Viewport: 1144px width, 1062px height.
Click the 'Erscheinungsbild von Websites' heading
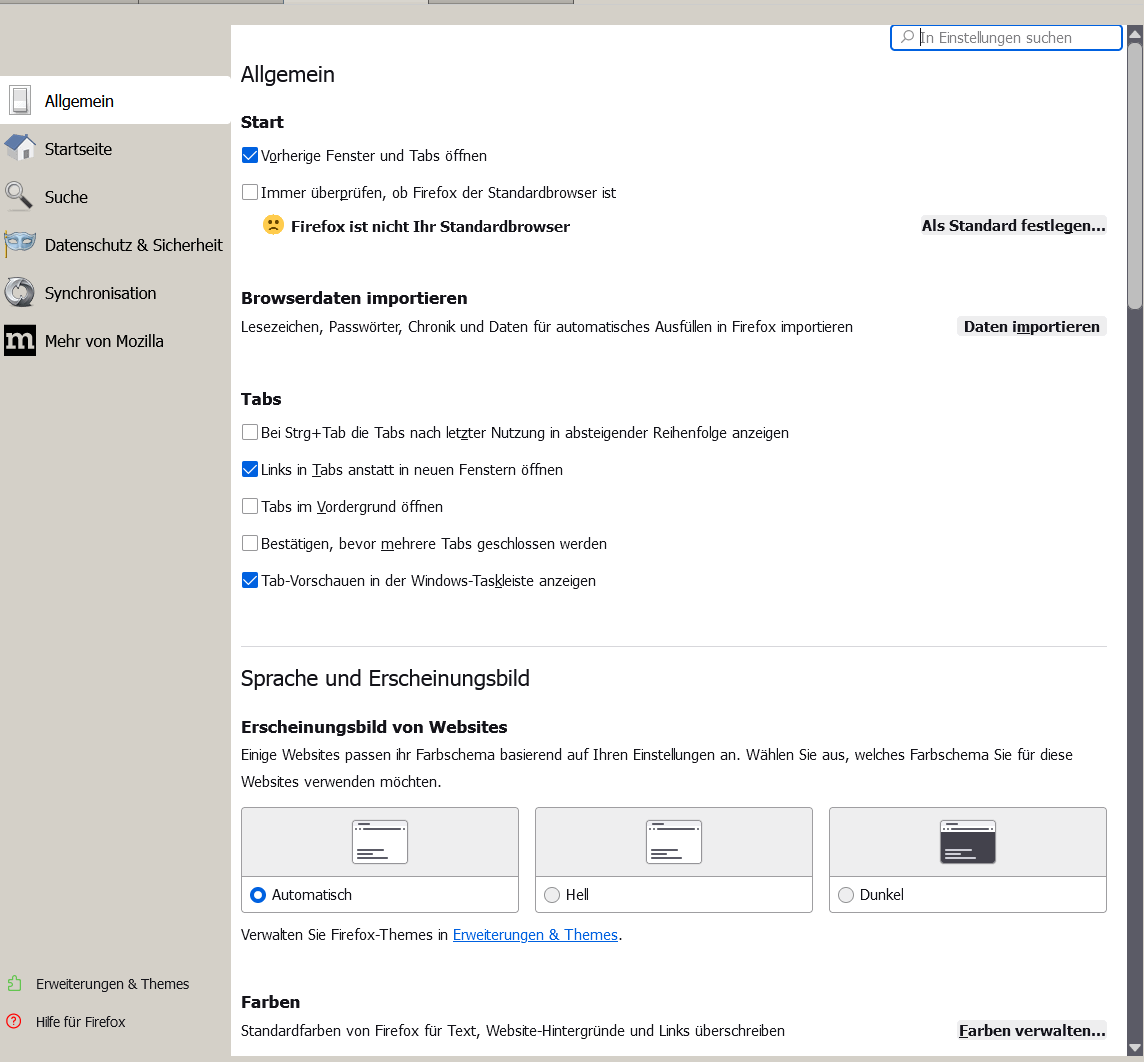point(374,726)
